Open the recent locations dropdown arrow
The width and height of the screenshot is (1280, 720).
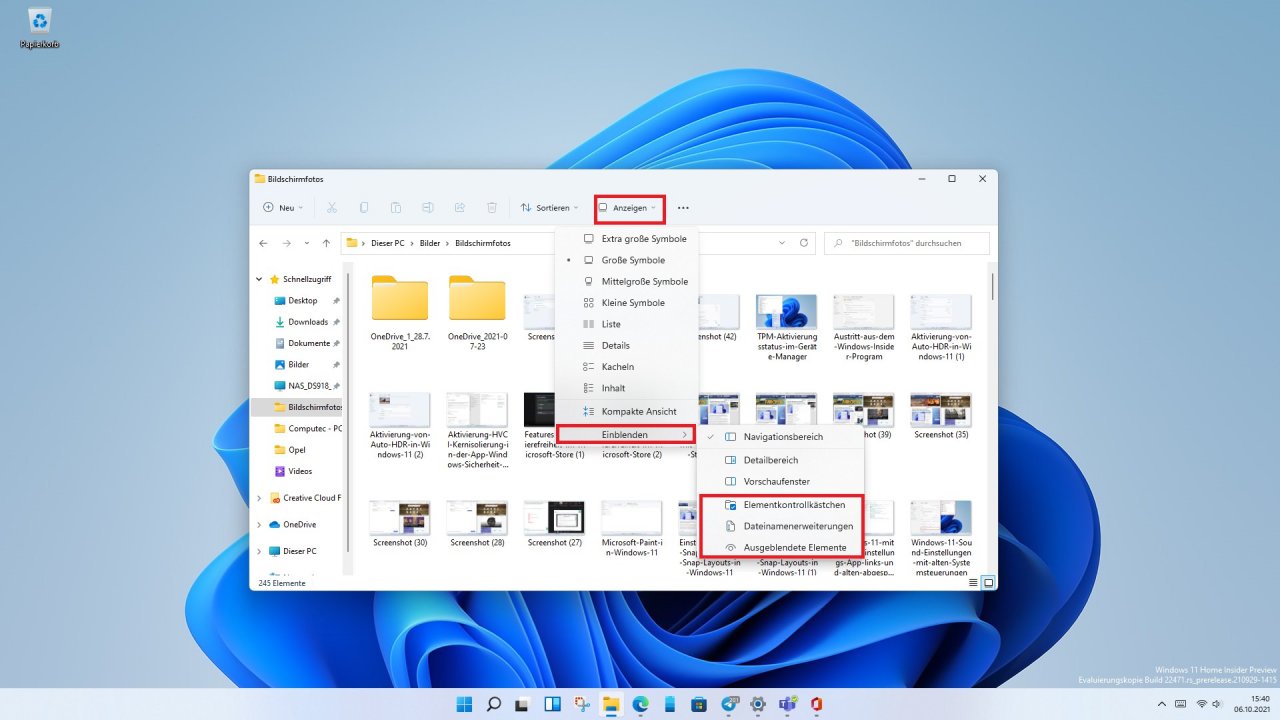pyautogui.click(x=307, y=243)
